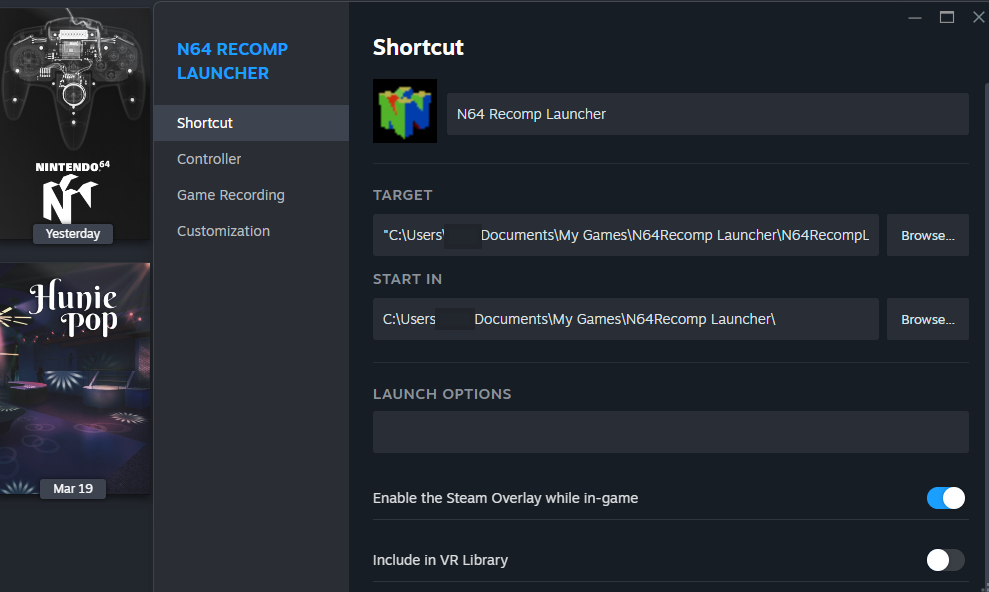Edit the N64 Recomp Launcher name field
The image size is (989, 592).
708,114
